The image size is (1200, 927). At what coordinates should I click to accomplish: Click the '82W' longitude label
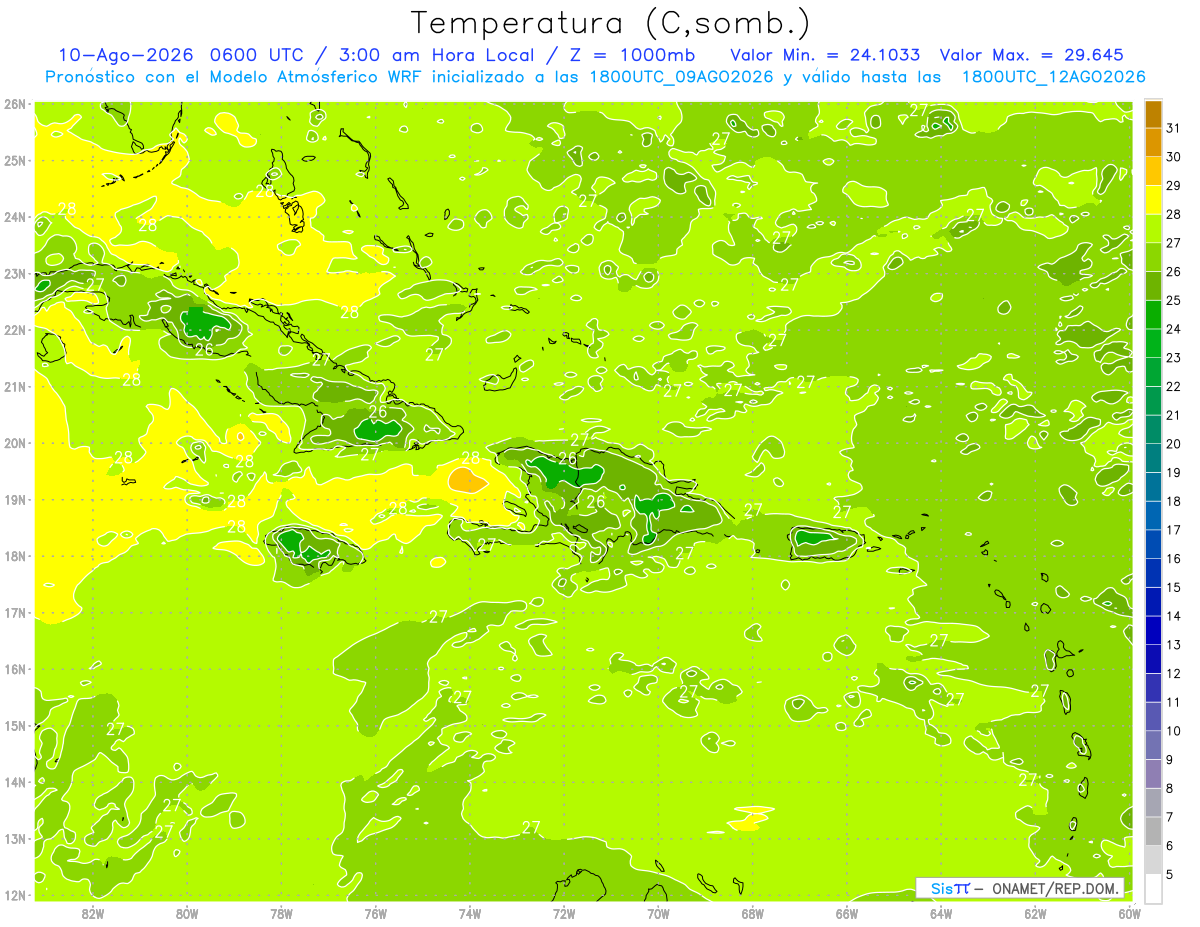[x=92, y=913]
